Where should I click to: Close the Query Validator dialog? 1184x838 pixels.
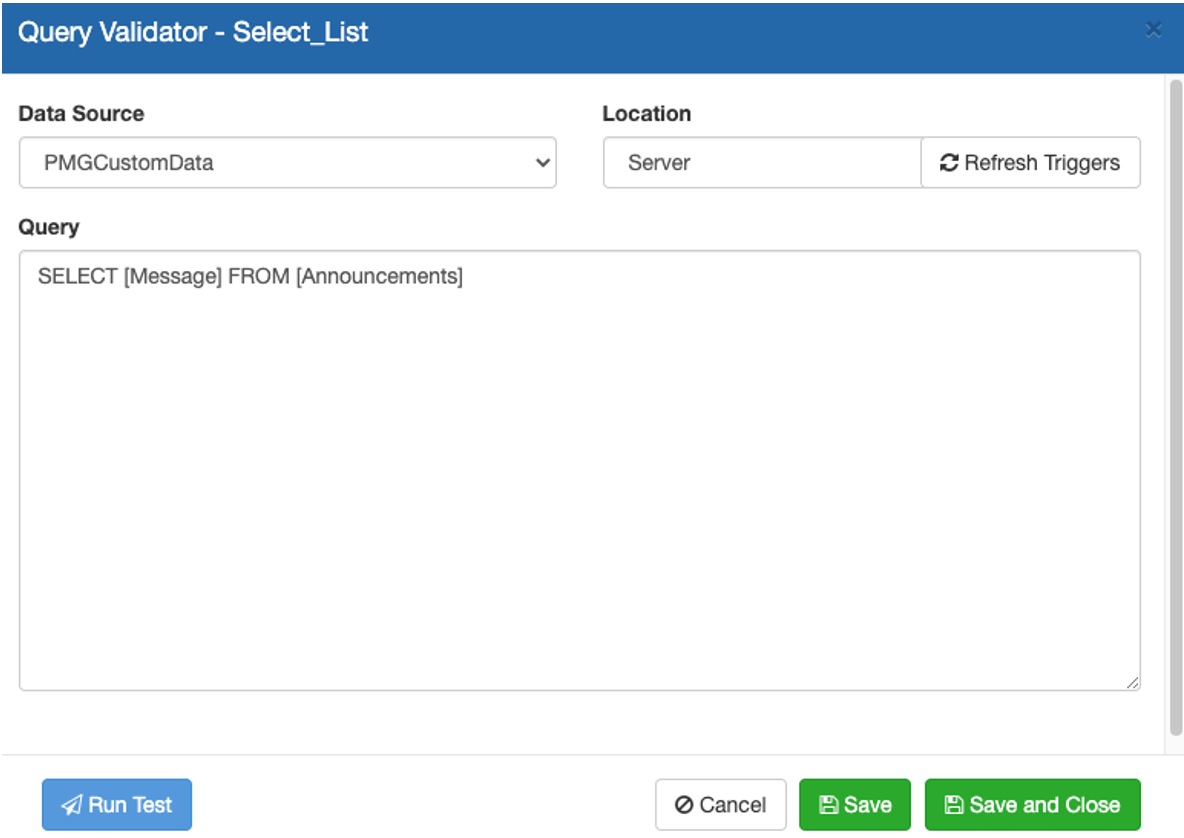[x=1153, y=29]
